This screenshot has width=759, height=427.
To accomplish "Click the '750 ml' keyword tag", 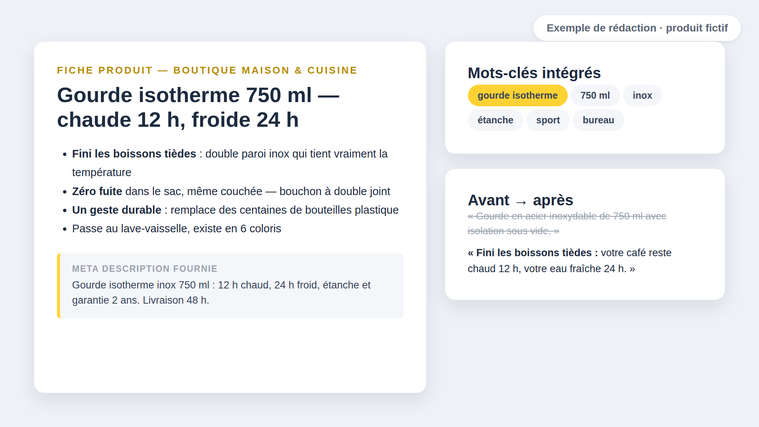I will point(595,95).
